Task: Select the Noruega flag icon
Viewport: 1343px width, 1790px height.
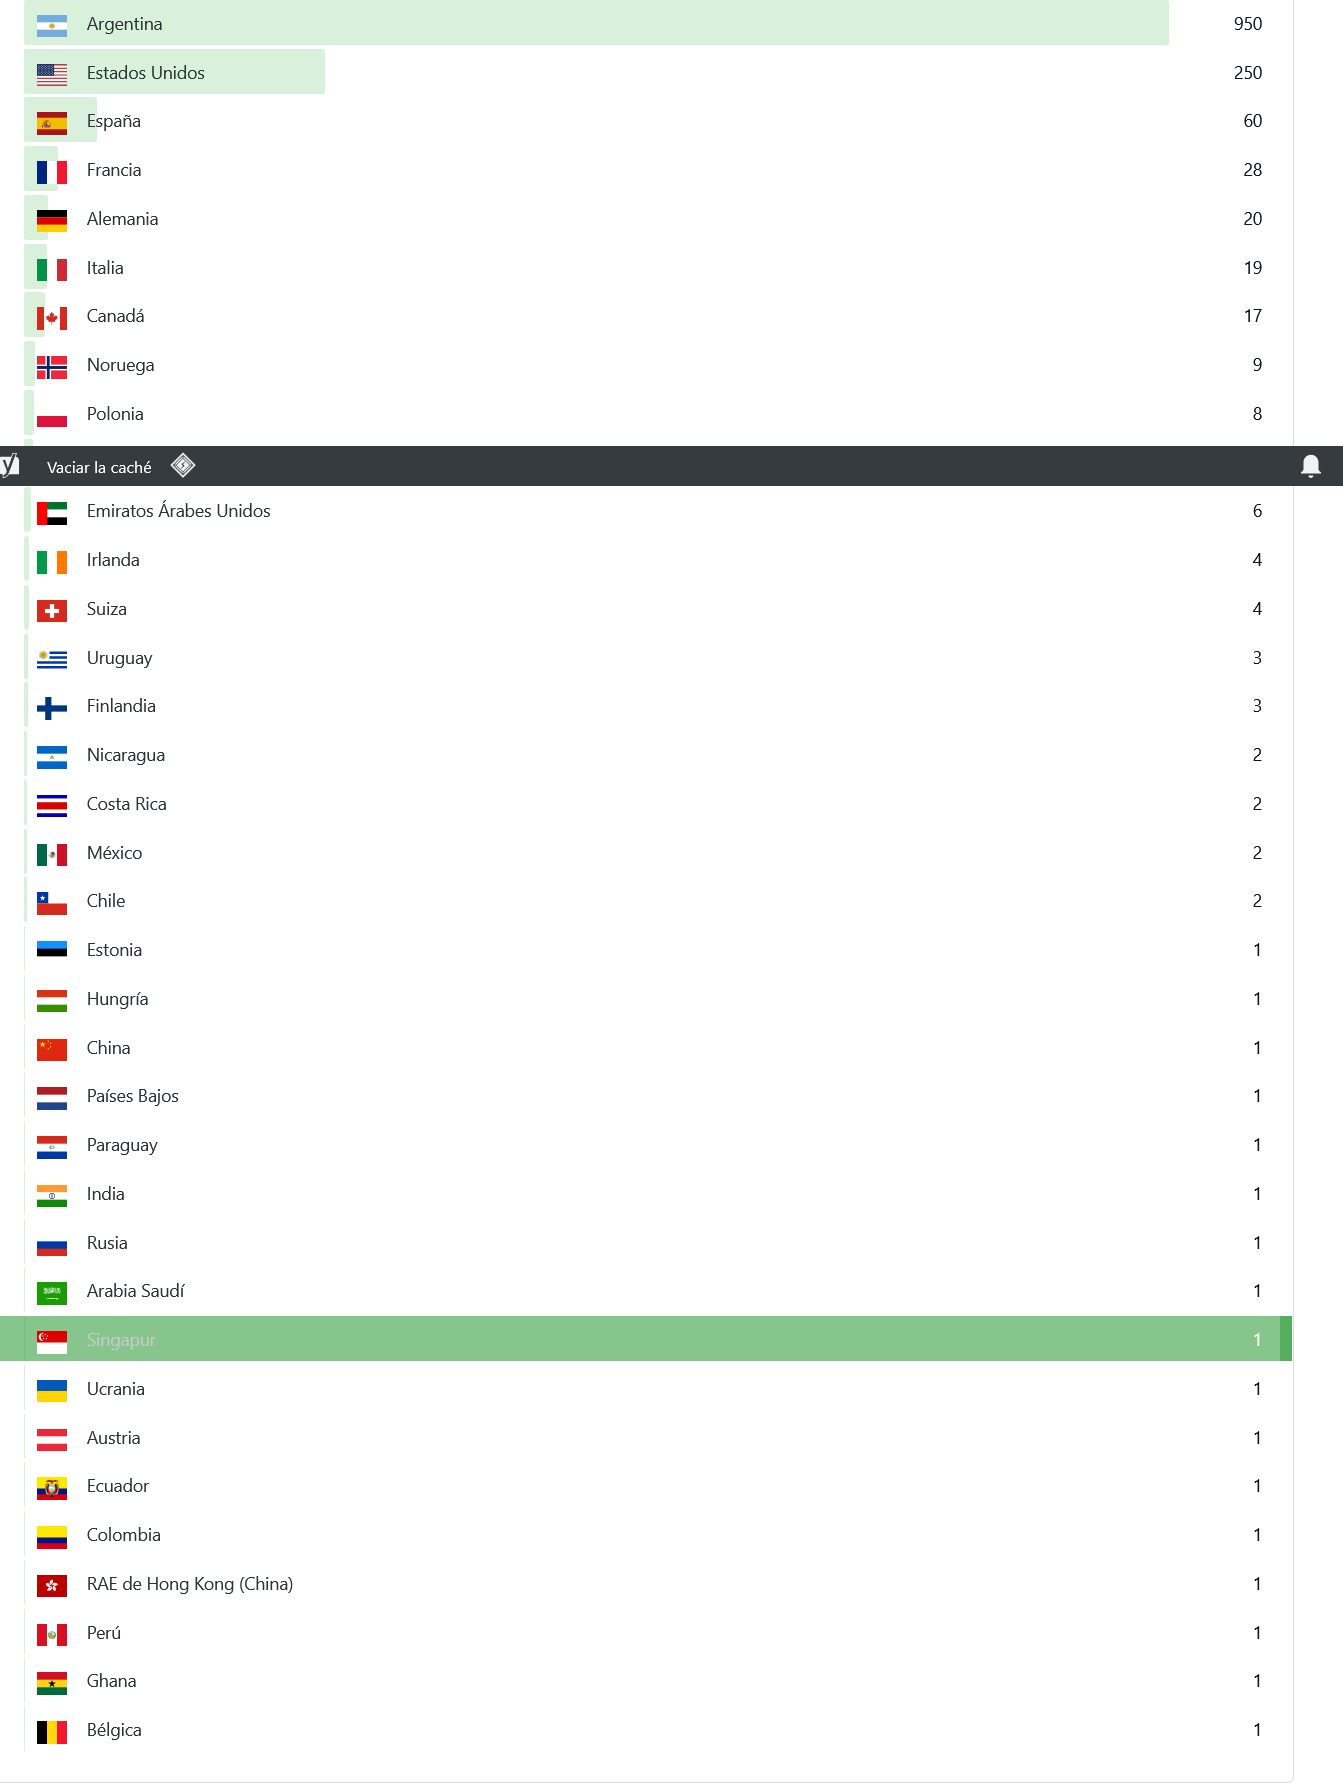Action: point(52,366)
